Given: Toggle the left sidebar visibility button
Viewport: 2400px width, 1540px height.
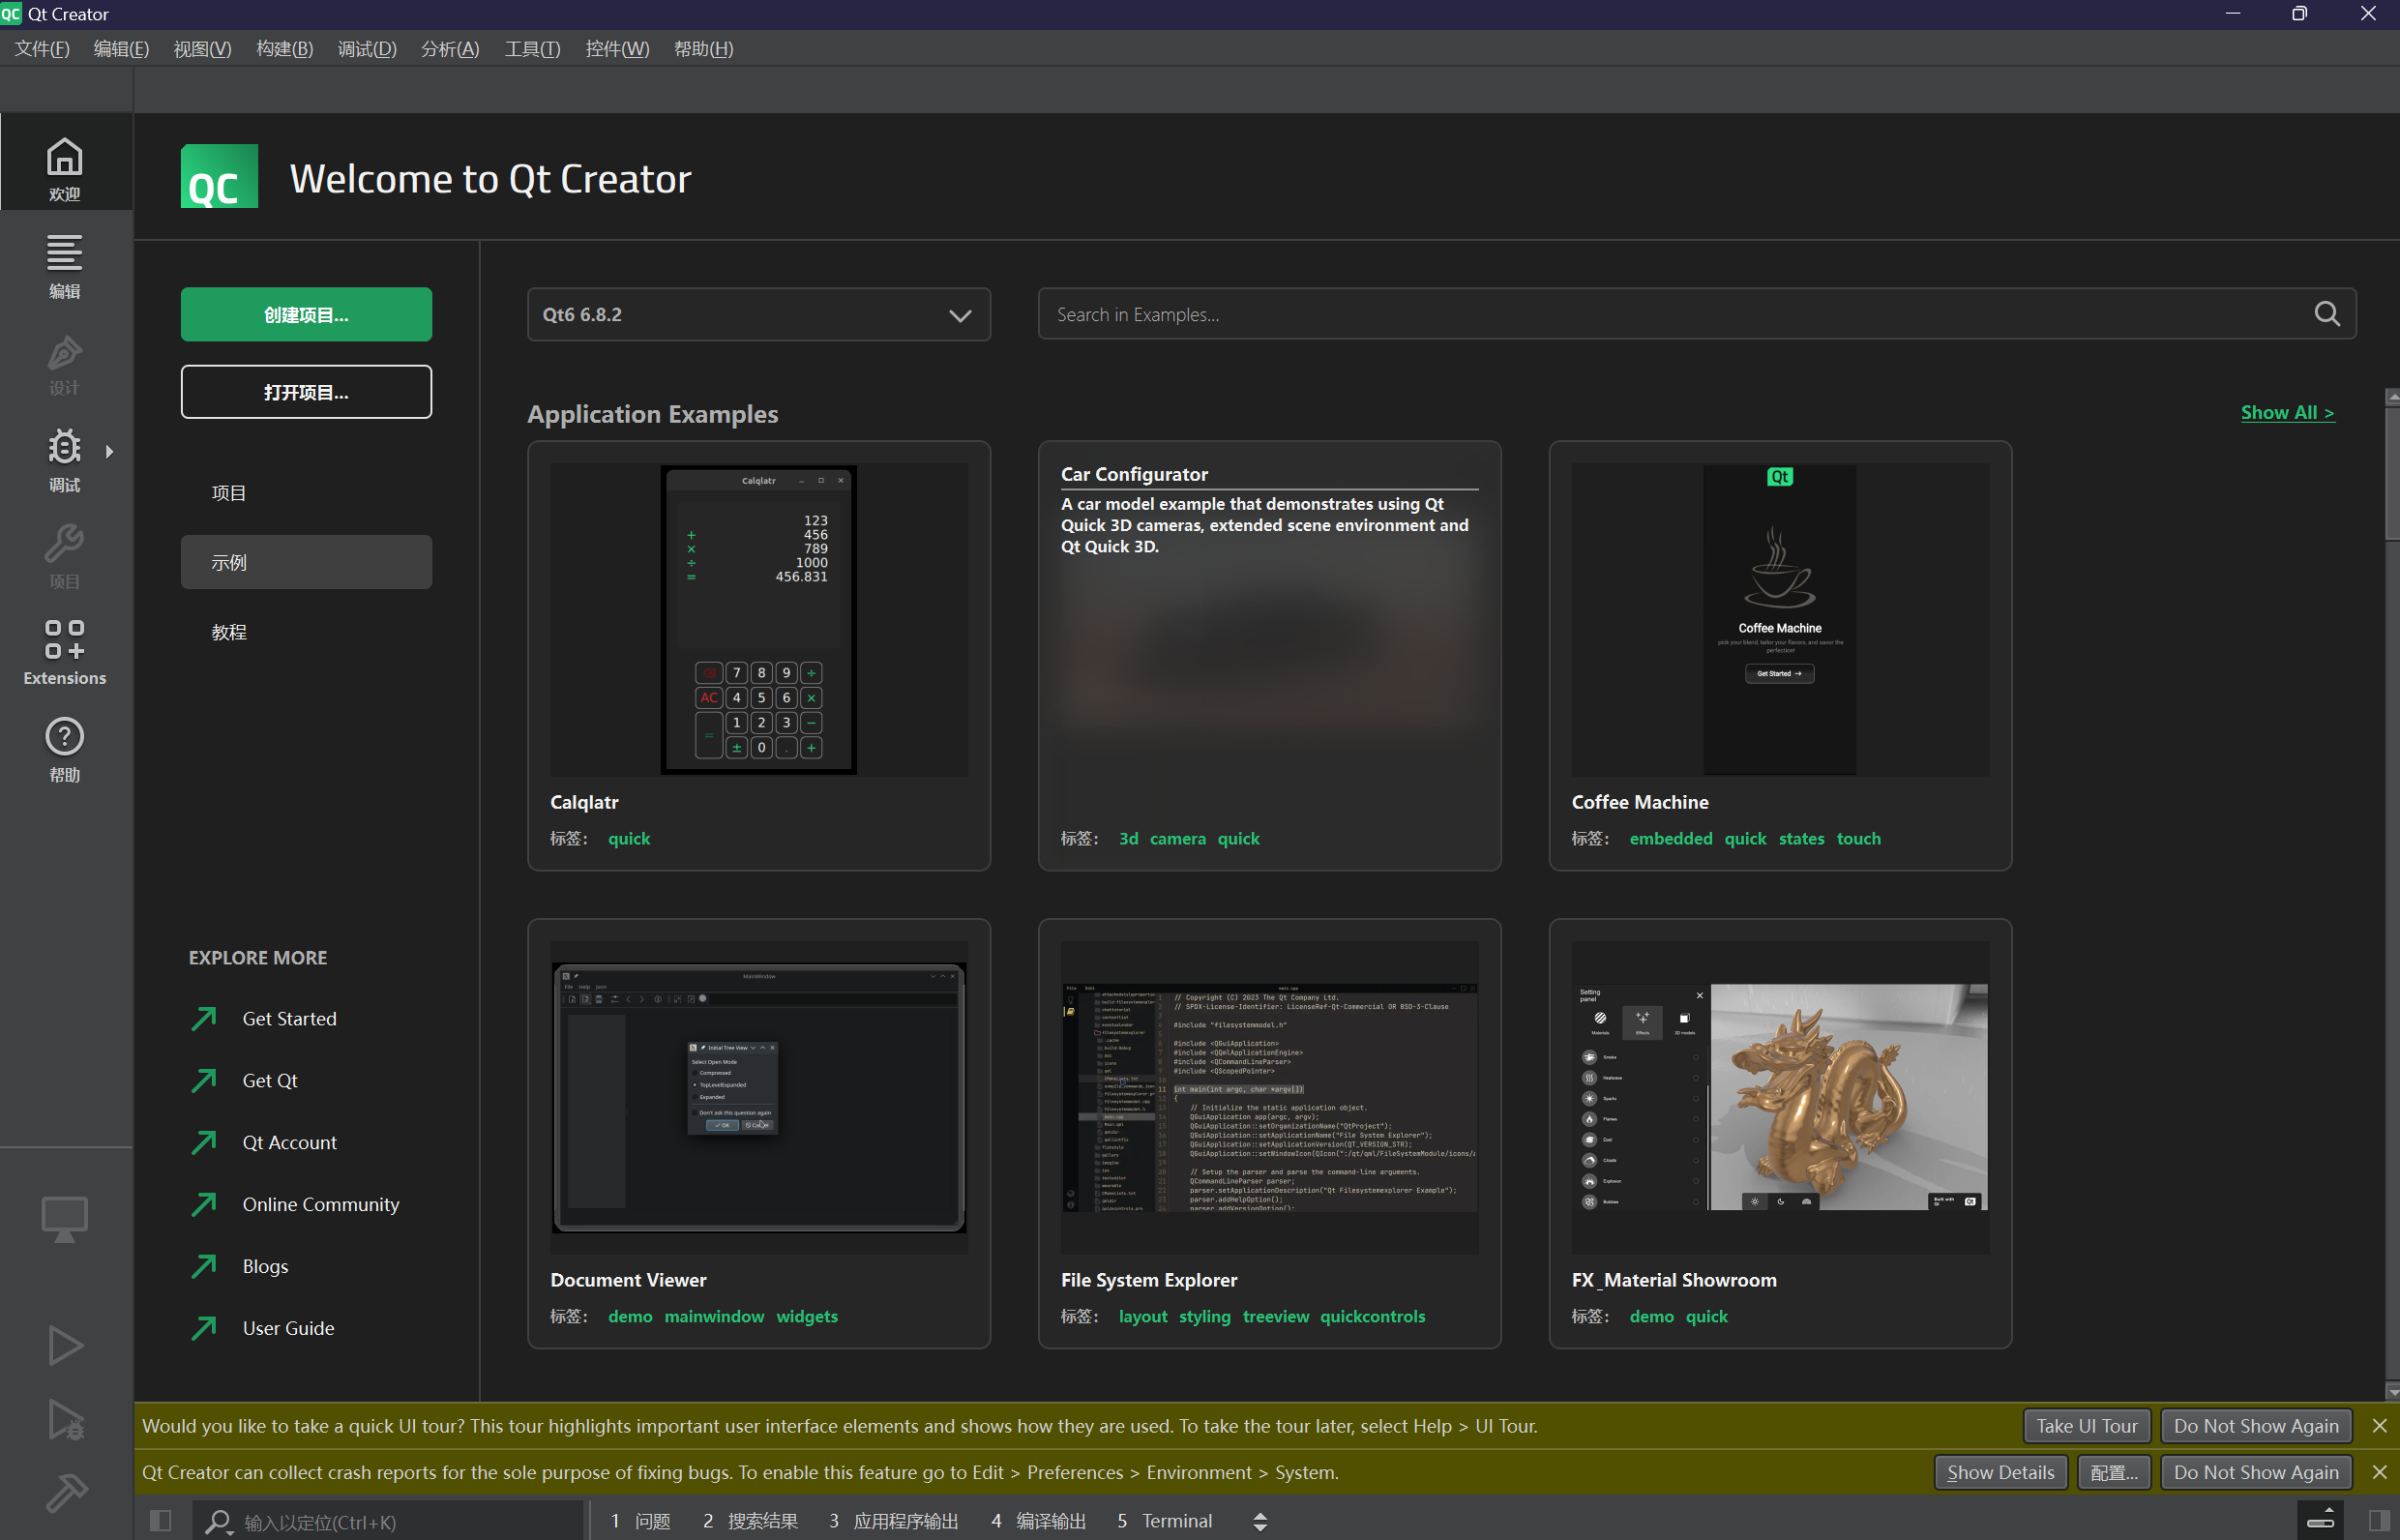Looking at the screenshot, I should [x=160, y=1521].
